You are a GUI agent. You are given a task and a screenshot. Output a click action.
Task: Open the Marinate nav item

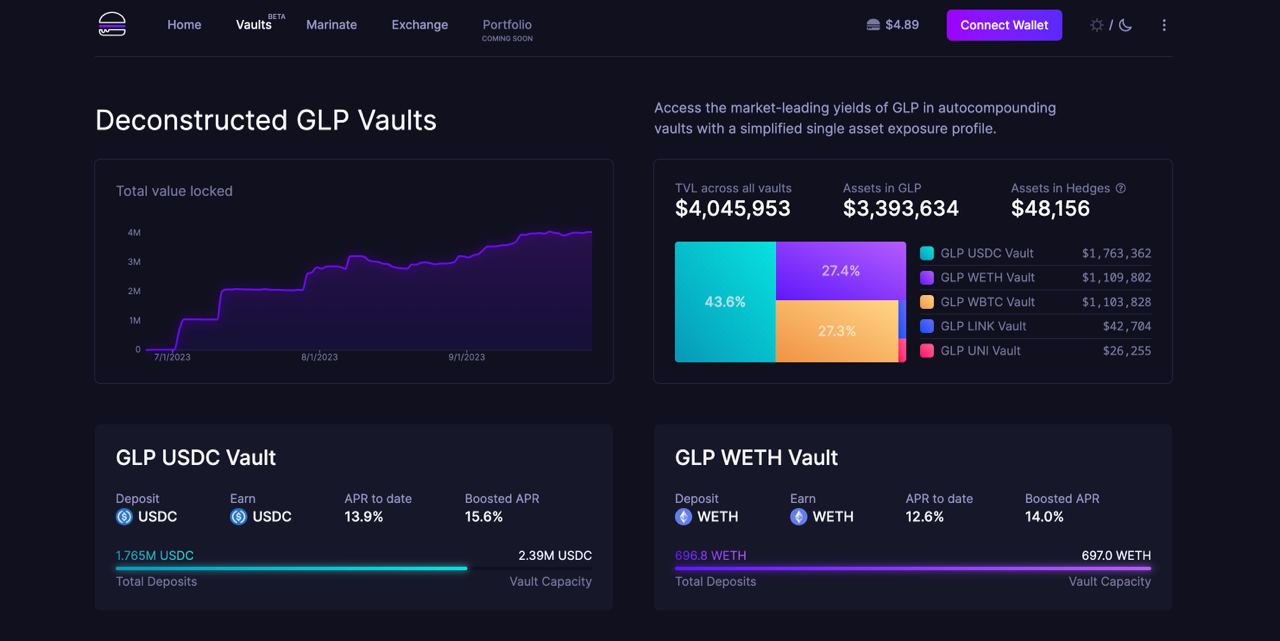tap(331, 25)
